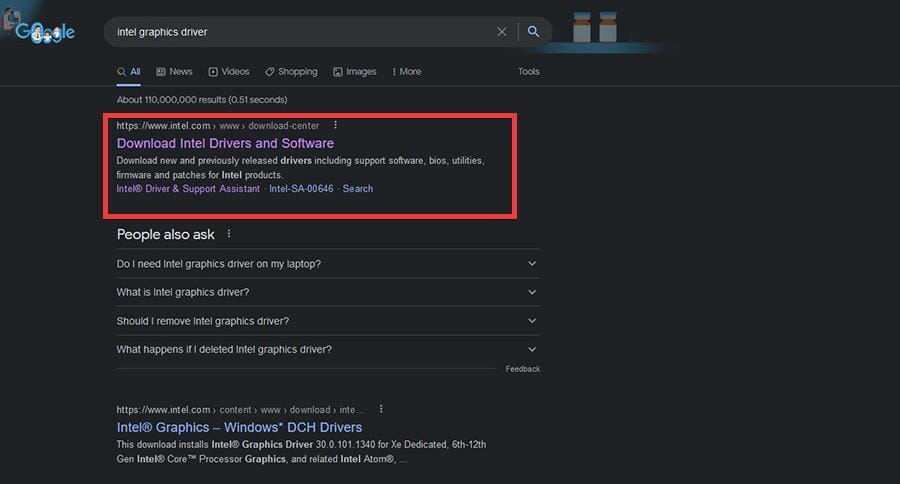Viewport: 900px width, 484px height.
Task: Open the search Tools options
Action: (x=529, y=72)
